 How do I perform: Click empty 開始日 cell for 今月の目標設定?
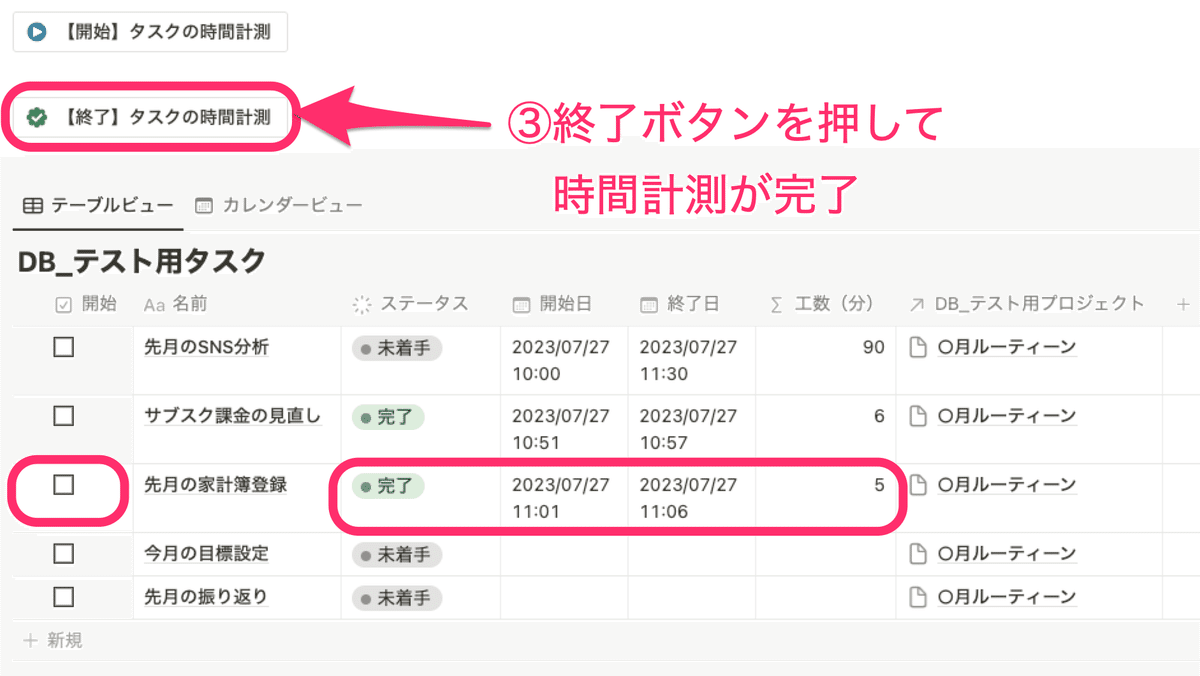click(x=564, y=554)
